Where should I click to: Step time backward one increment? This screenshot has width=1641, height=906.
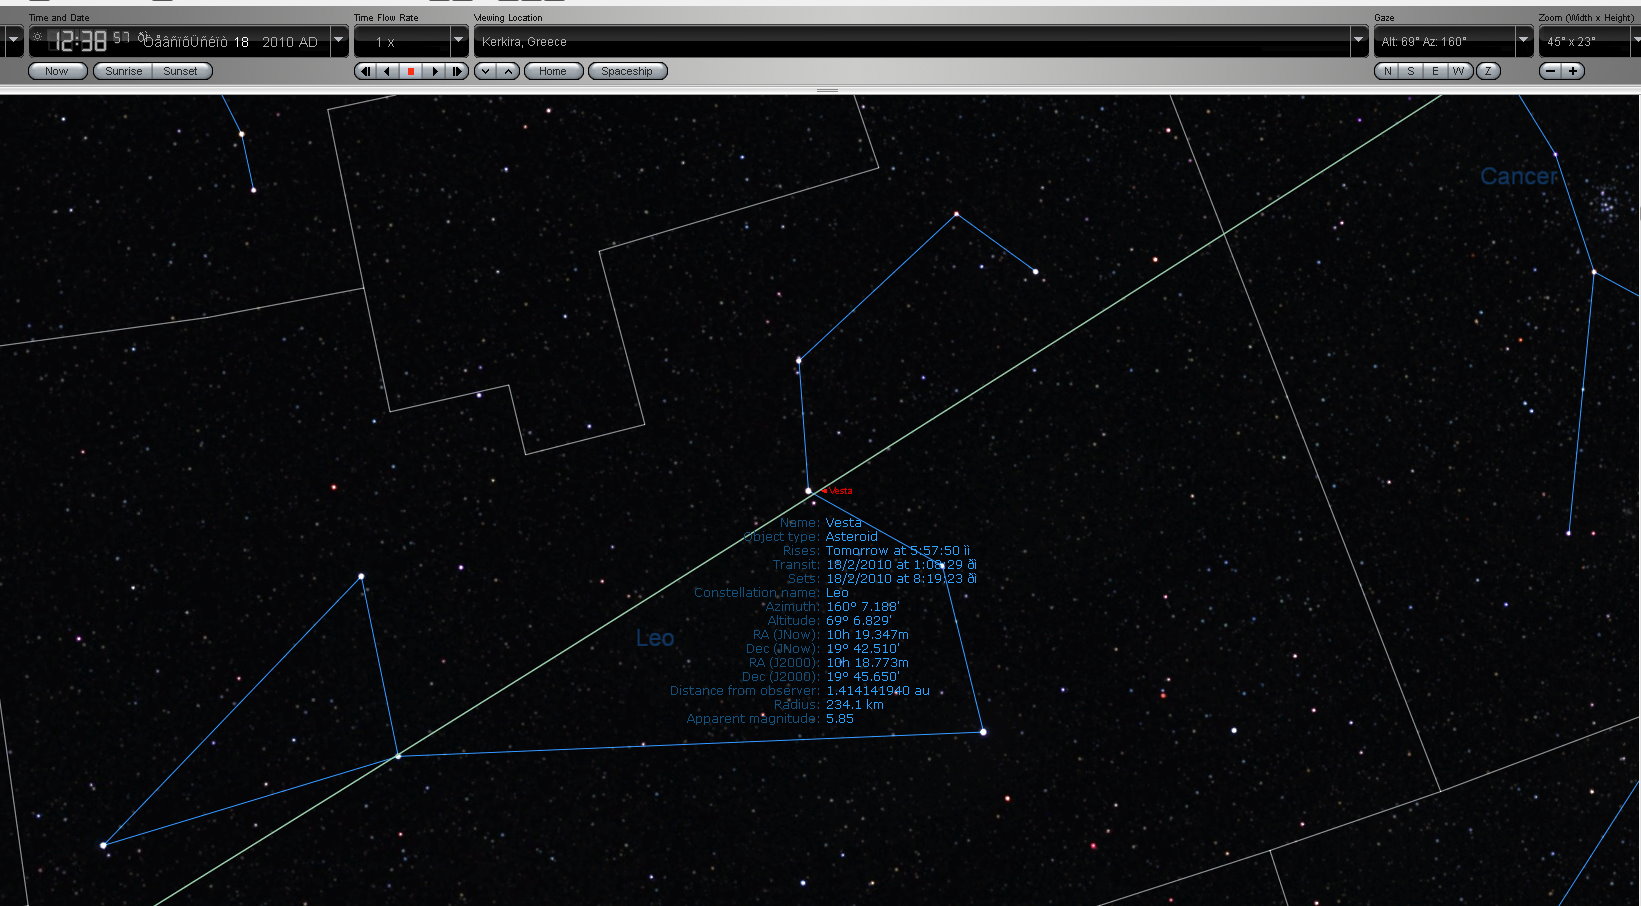pos(365,71)
